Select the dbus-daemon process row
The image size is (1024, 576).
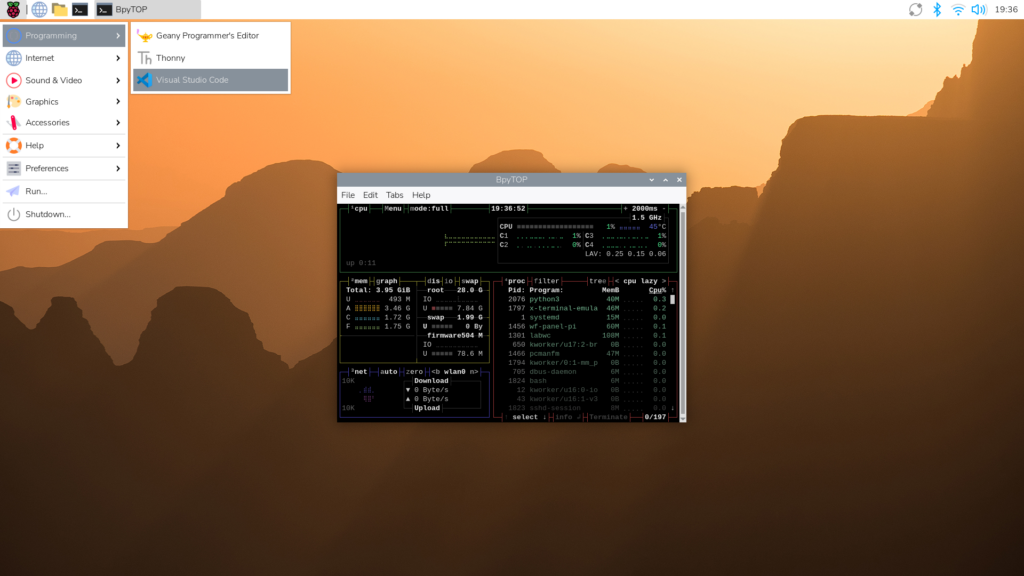[586, 372]
